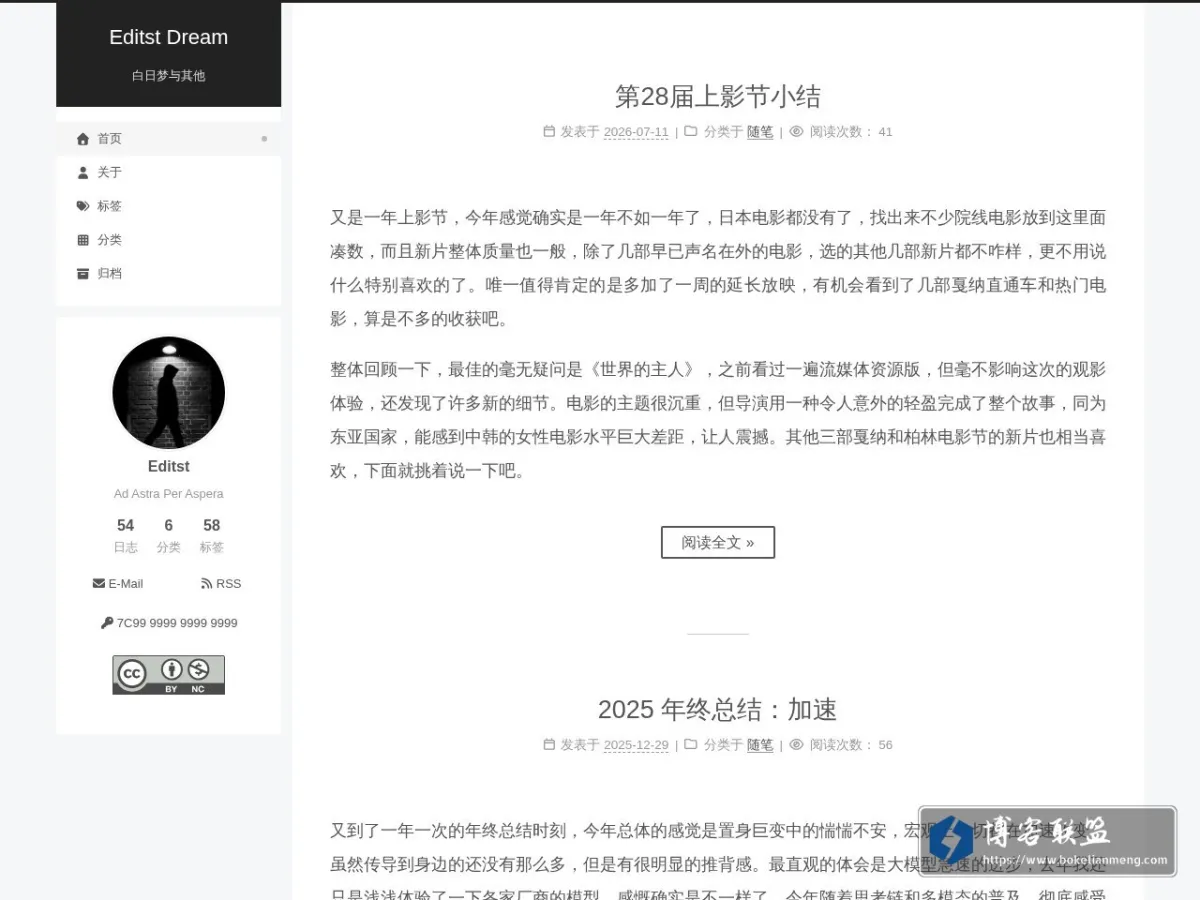This screenshot has height=900, width=1200.
Task: Click the motto Ad Astra Per Aspera
Action: point(168,493)
